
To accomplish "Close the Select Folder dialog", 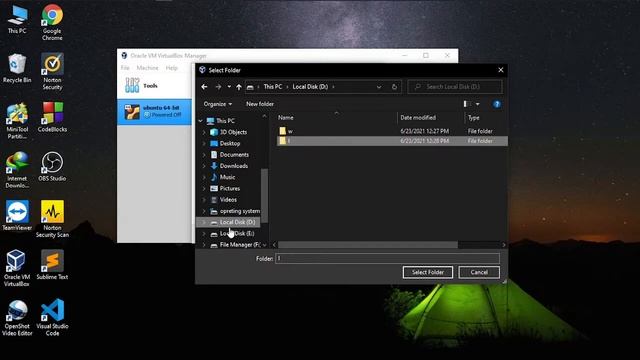I will tap(501, 70).
